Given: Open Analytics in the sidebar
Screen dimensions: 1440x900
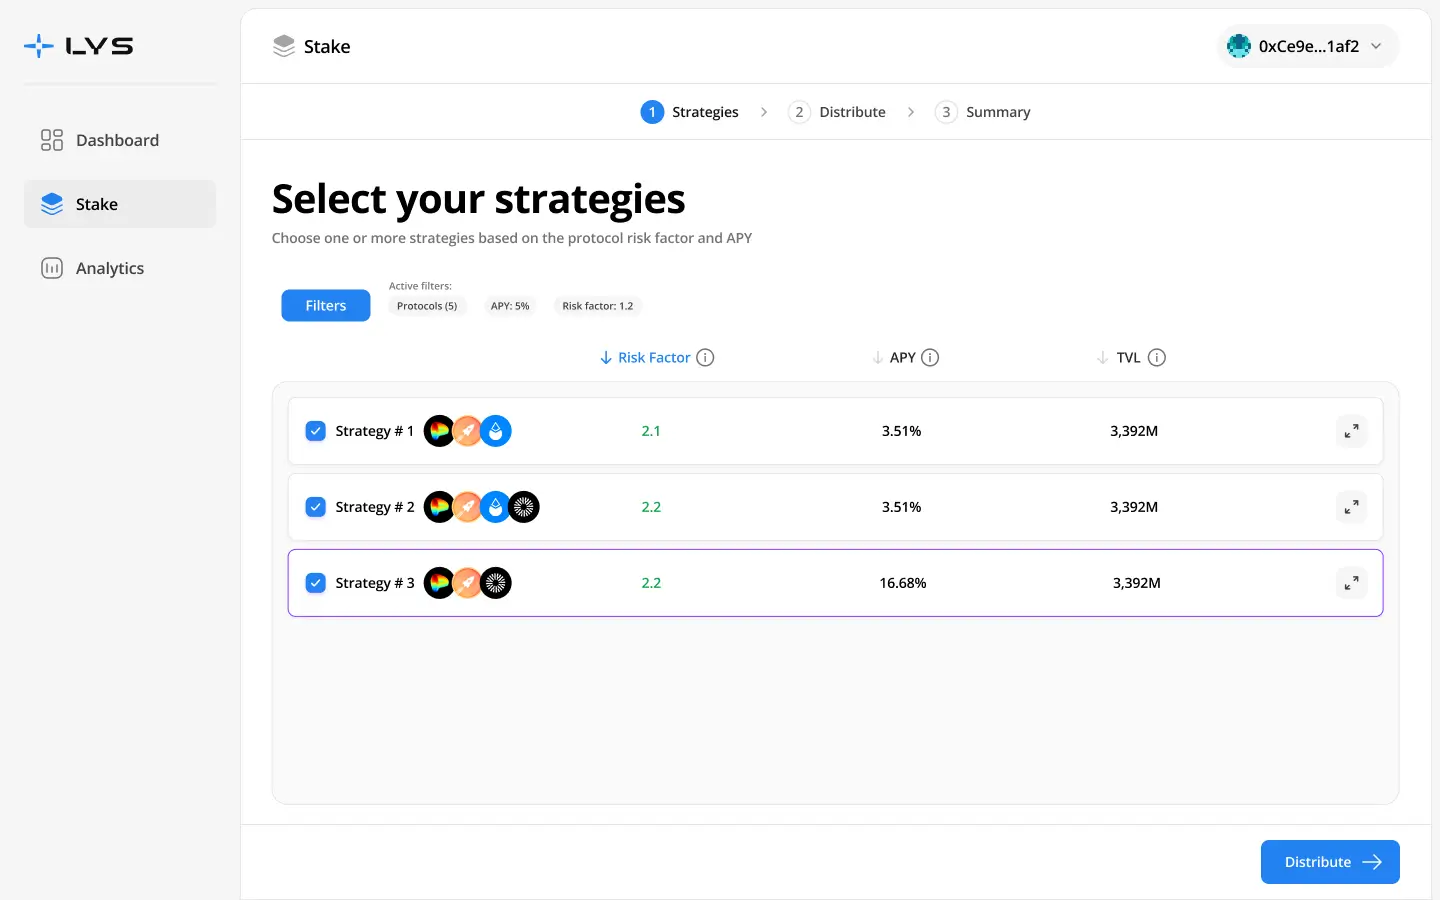Looking at the screenshot, I should pyautogui.click(x=110, y=268).
